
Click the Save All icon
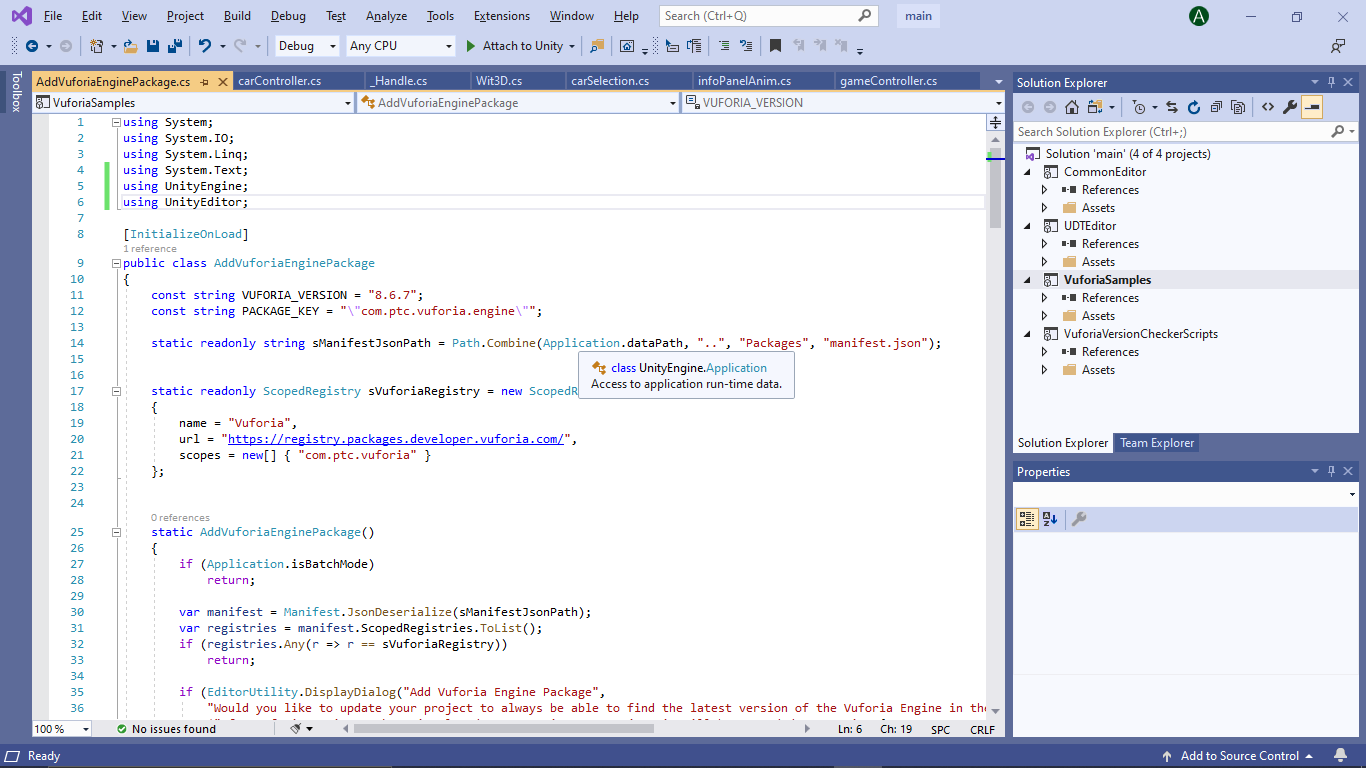point(174,46)
